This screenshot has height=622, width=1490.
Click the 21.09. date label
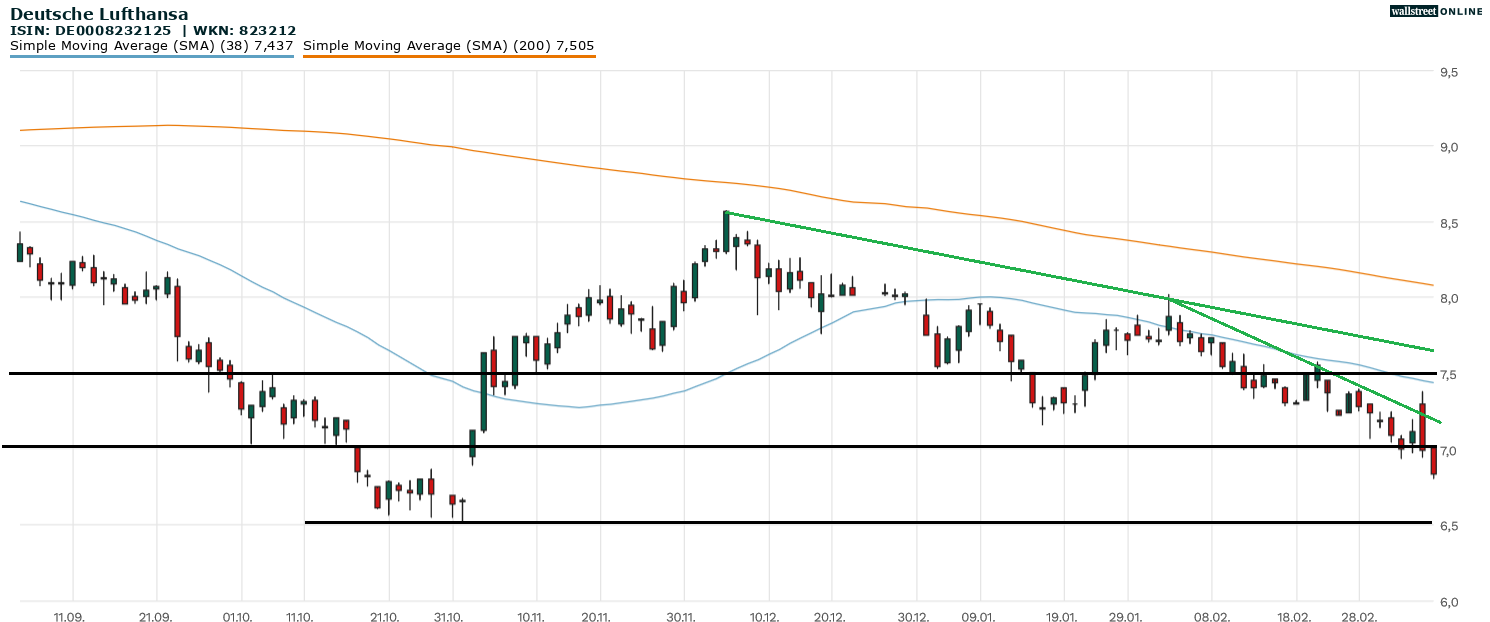coord(155,617)
